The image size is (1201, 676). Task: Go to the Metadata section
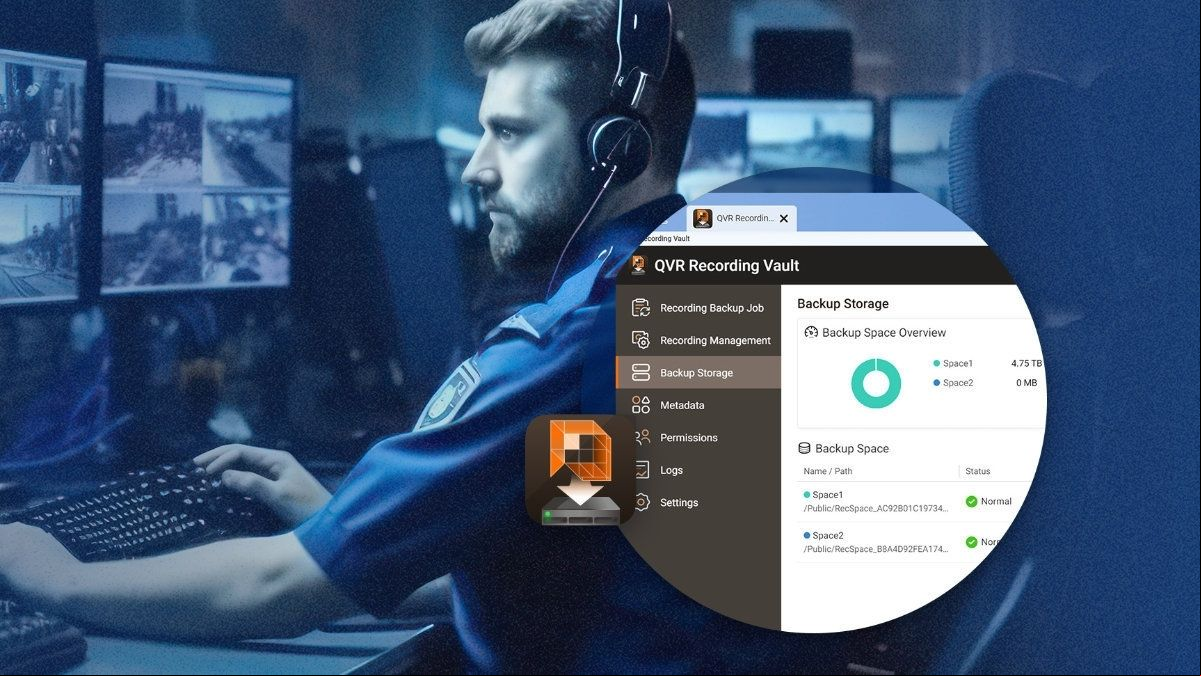699,405
